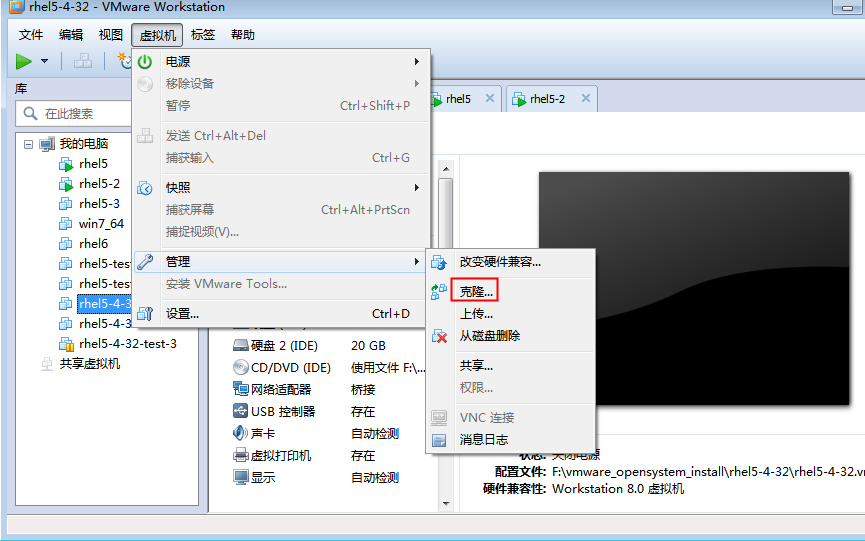Open the 帮助 menu
The image size is (865, 541).
click(243, 35)
